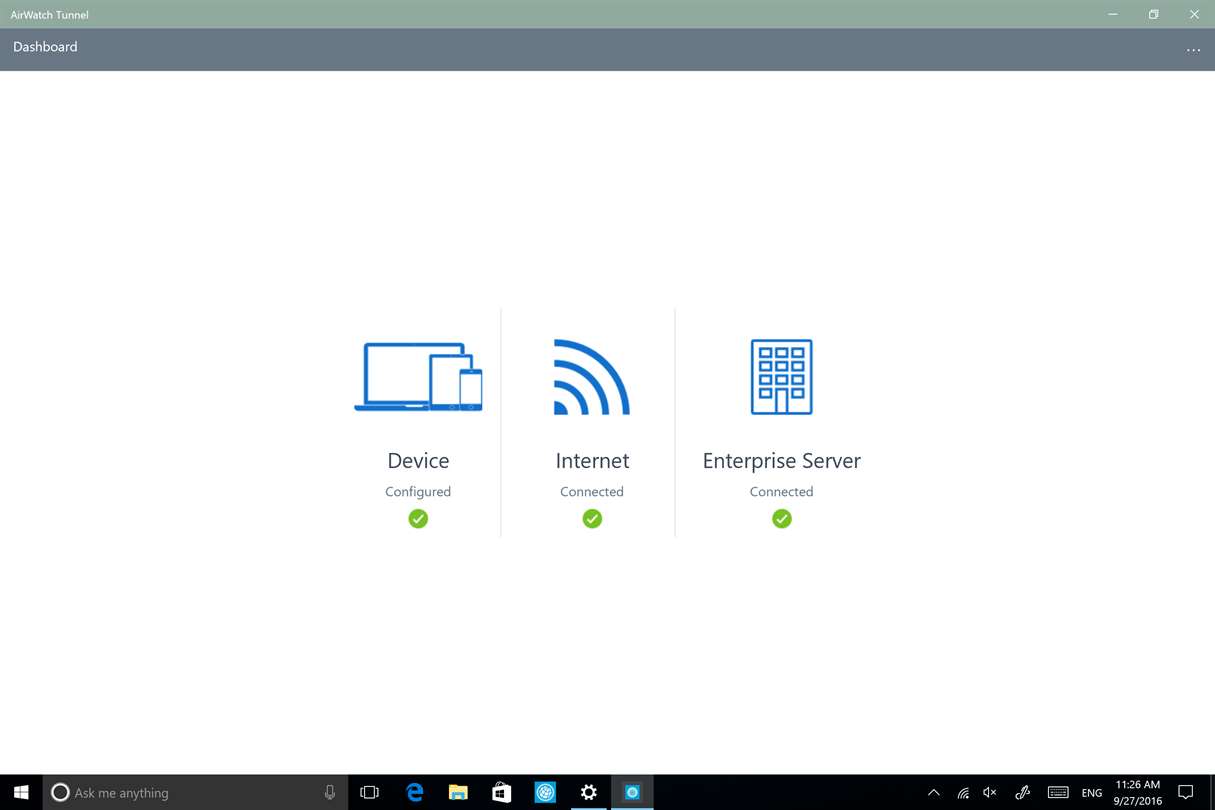The image size is (1215, 810).
Task: Click the ENG language indicator
Action: pyautogui.click(x=1092, y=792)
